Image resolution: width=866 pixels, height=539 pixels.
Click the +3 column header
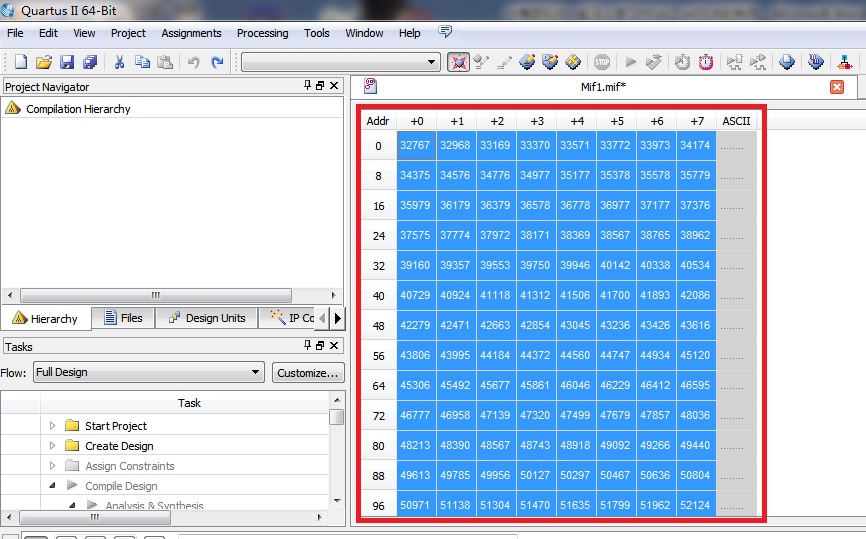537,121
